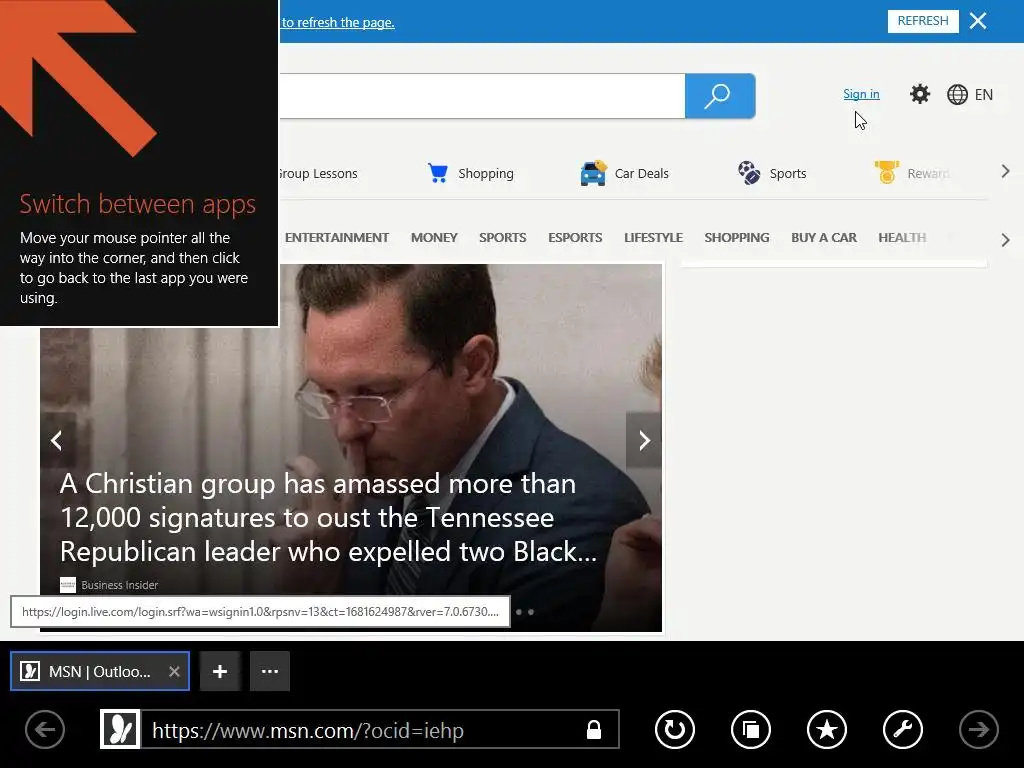The width and height of the screenshot is (1024, 768).
Task: Click the Car Deals car icon
Action: pos(593,173)
